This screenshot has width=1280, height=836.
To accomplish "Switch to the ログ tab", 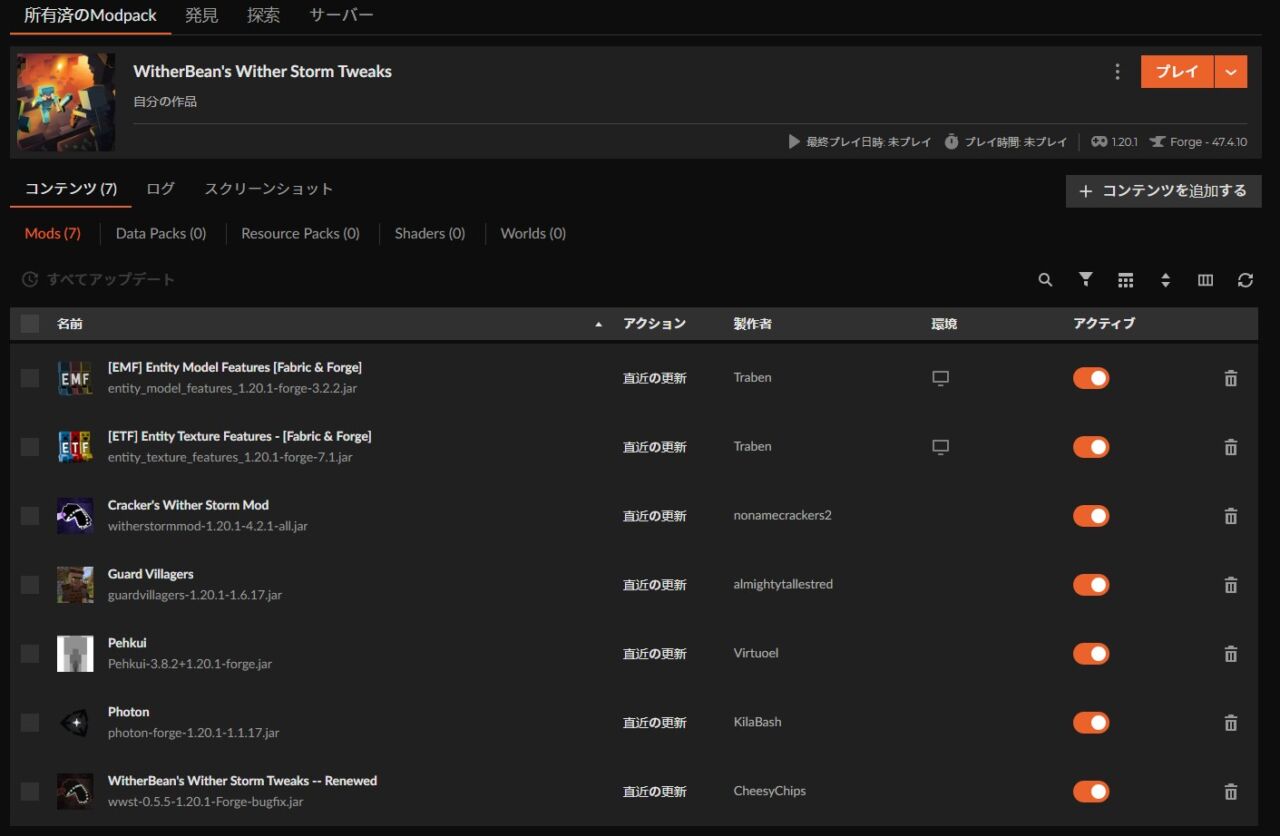I will tap(160, 189).
